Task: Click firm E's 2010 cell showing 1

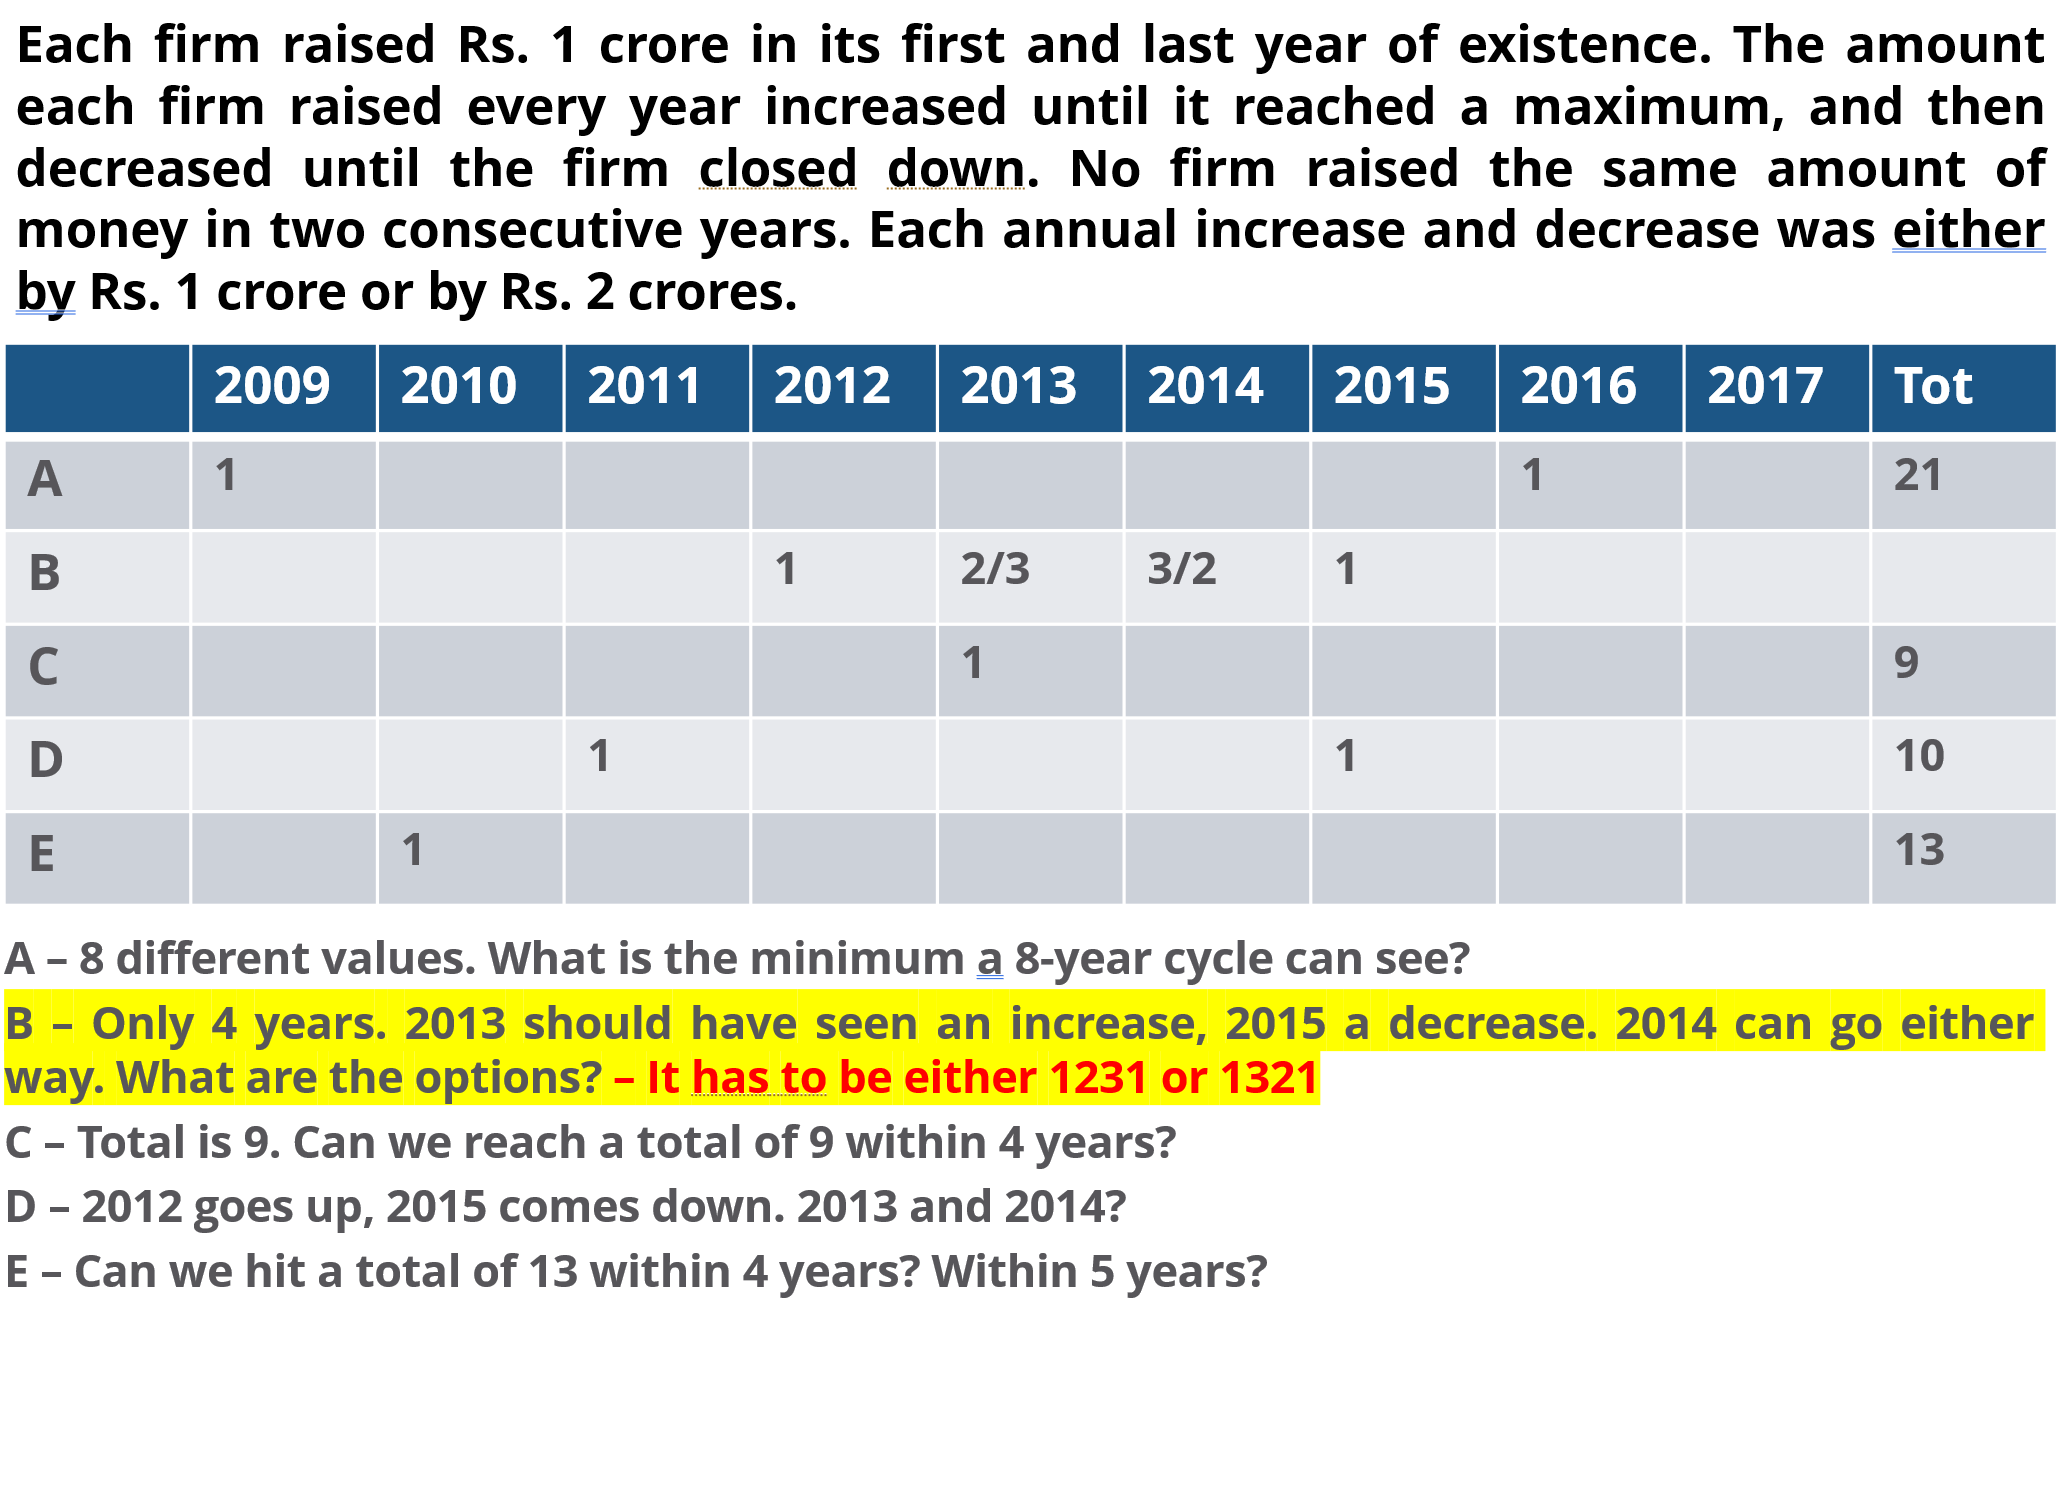Action: click(x=471, y=859)
